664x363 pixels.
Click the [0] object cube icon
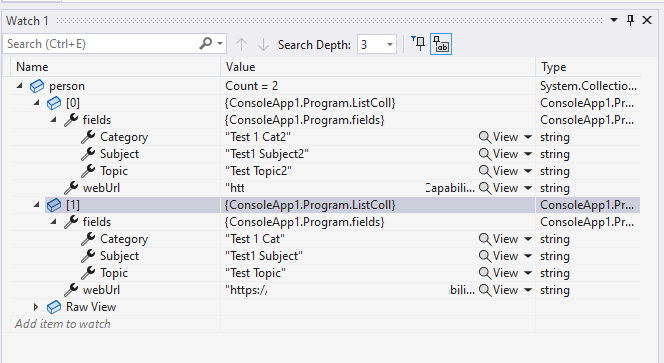(54, 103)
